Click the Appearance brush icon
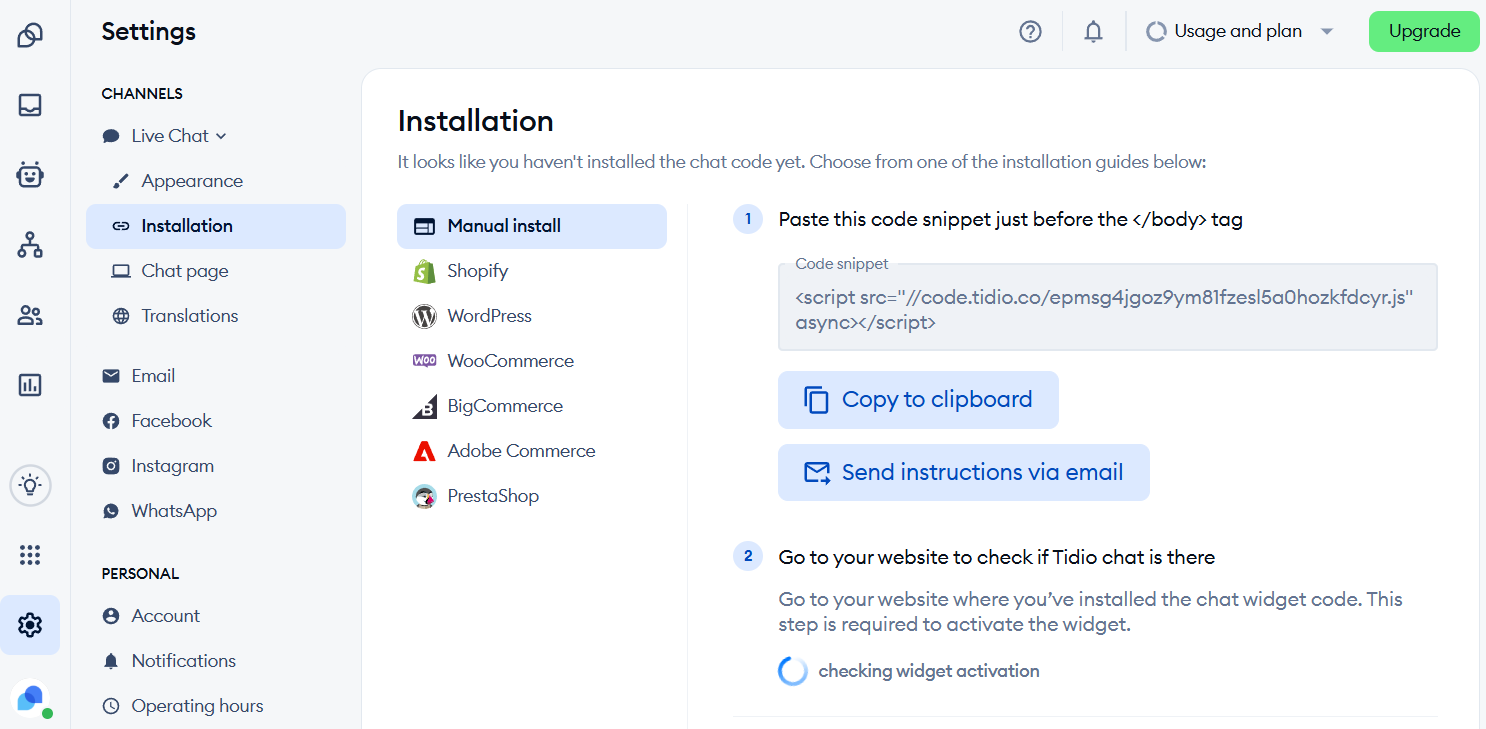The image size is (1486, 729). [x=121, y=181]
